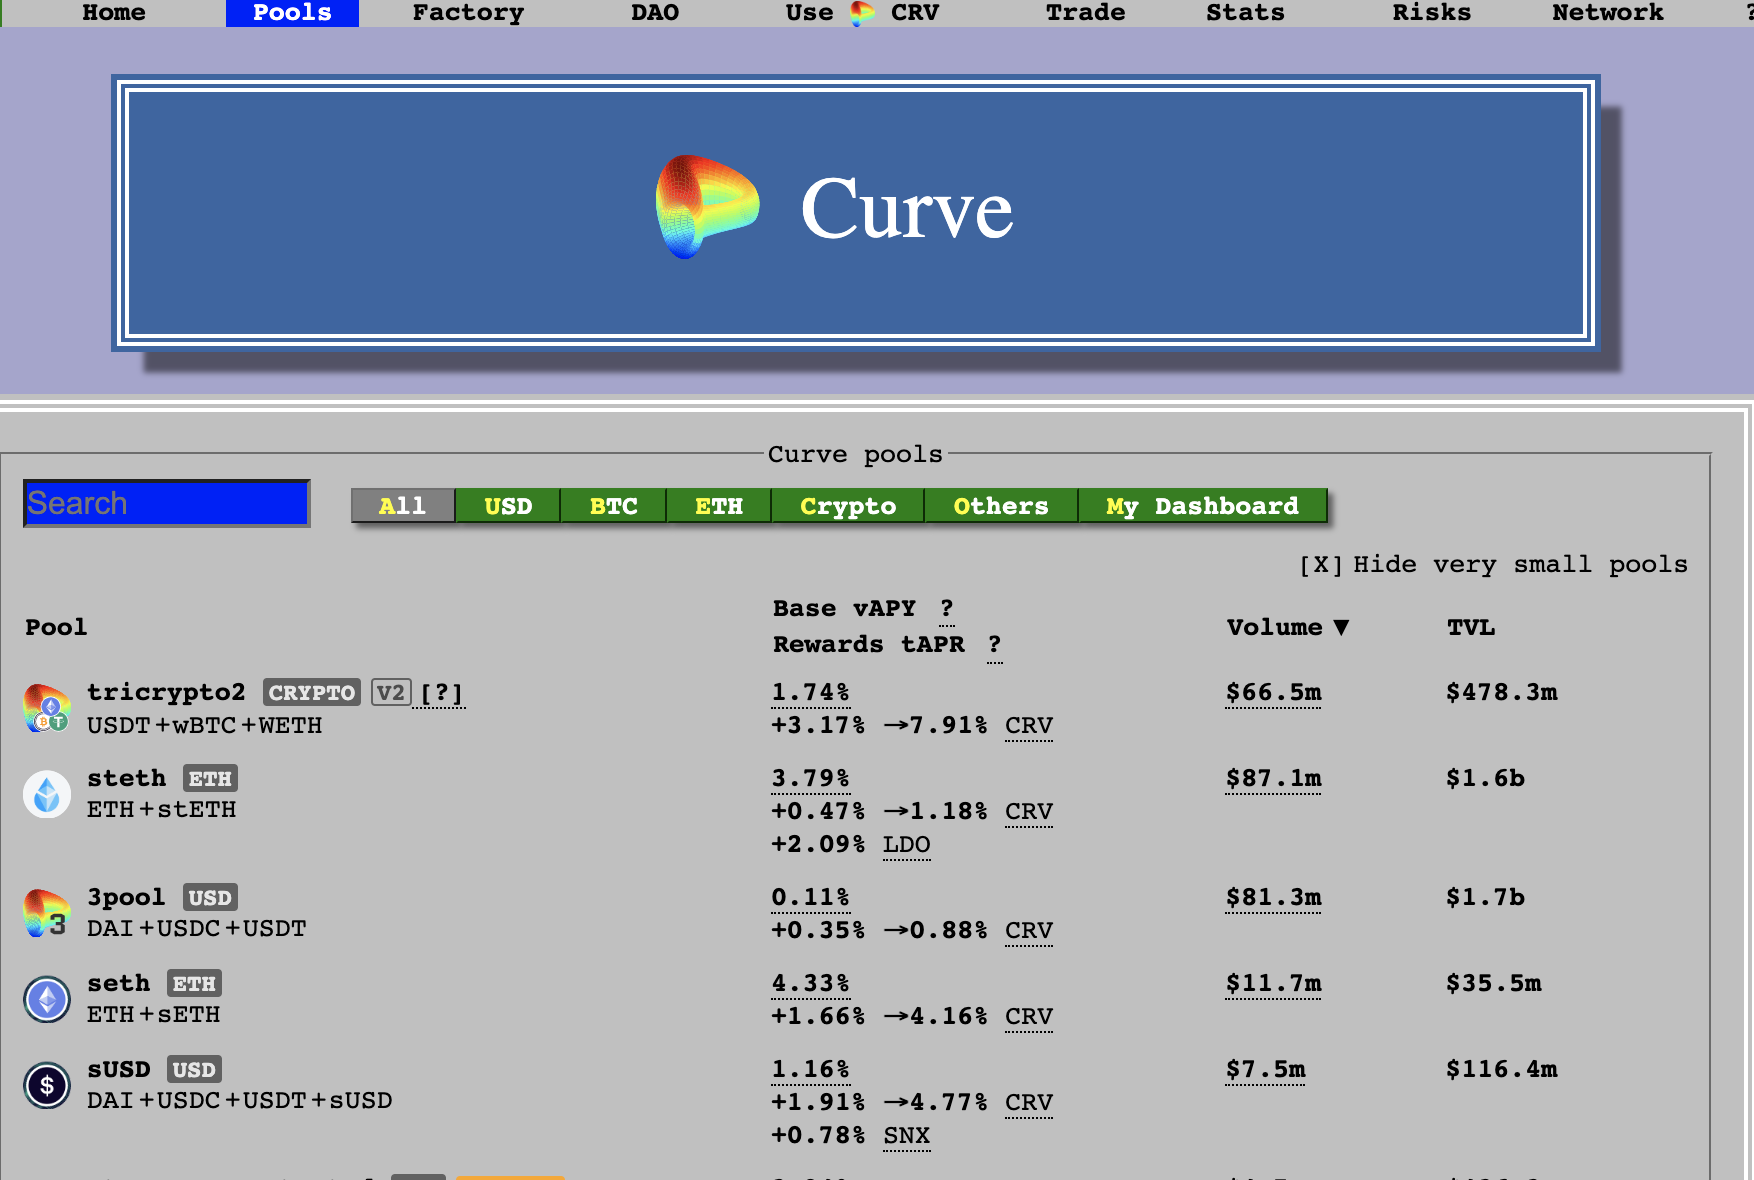1754x1180 pixels.
Task: Click the $116.4m TVL value
Action: [1502, 1069]
